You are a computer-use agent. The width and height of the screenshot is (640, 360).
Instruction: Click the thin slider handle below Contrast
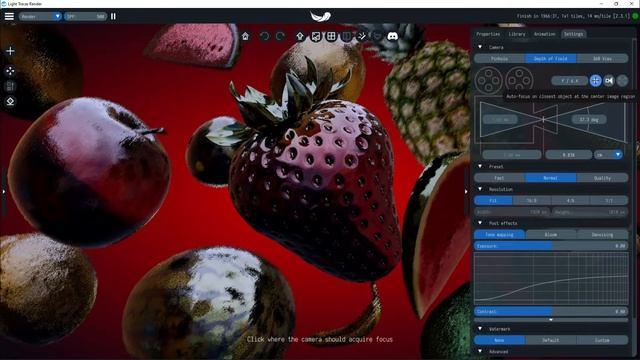[551, 320]
